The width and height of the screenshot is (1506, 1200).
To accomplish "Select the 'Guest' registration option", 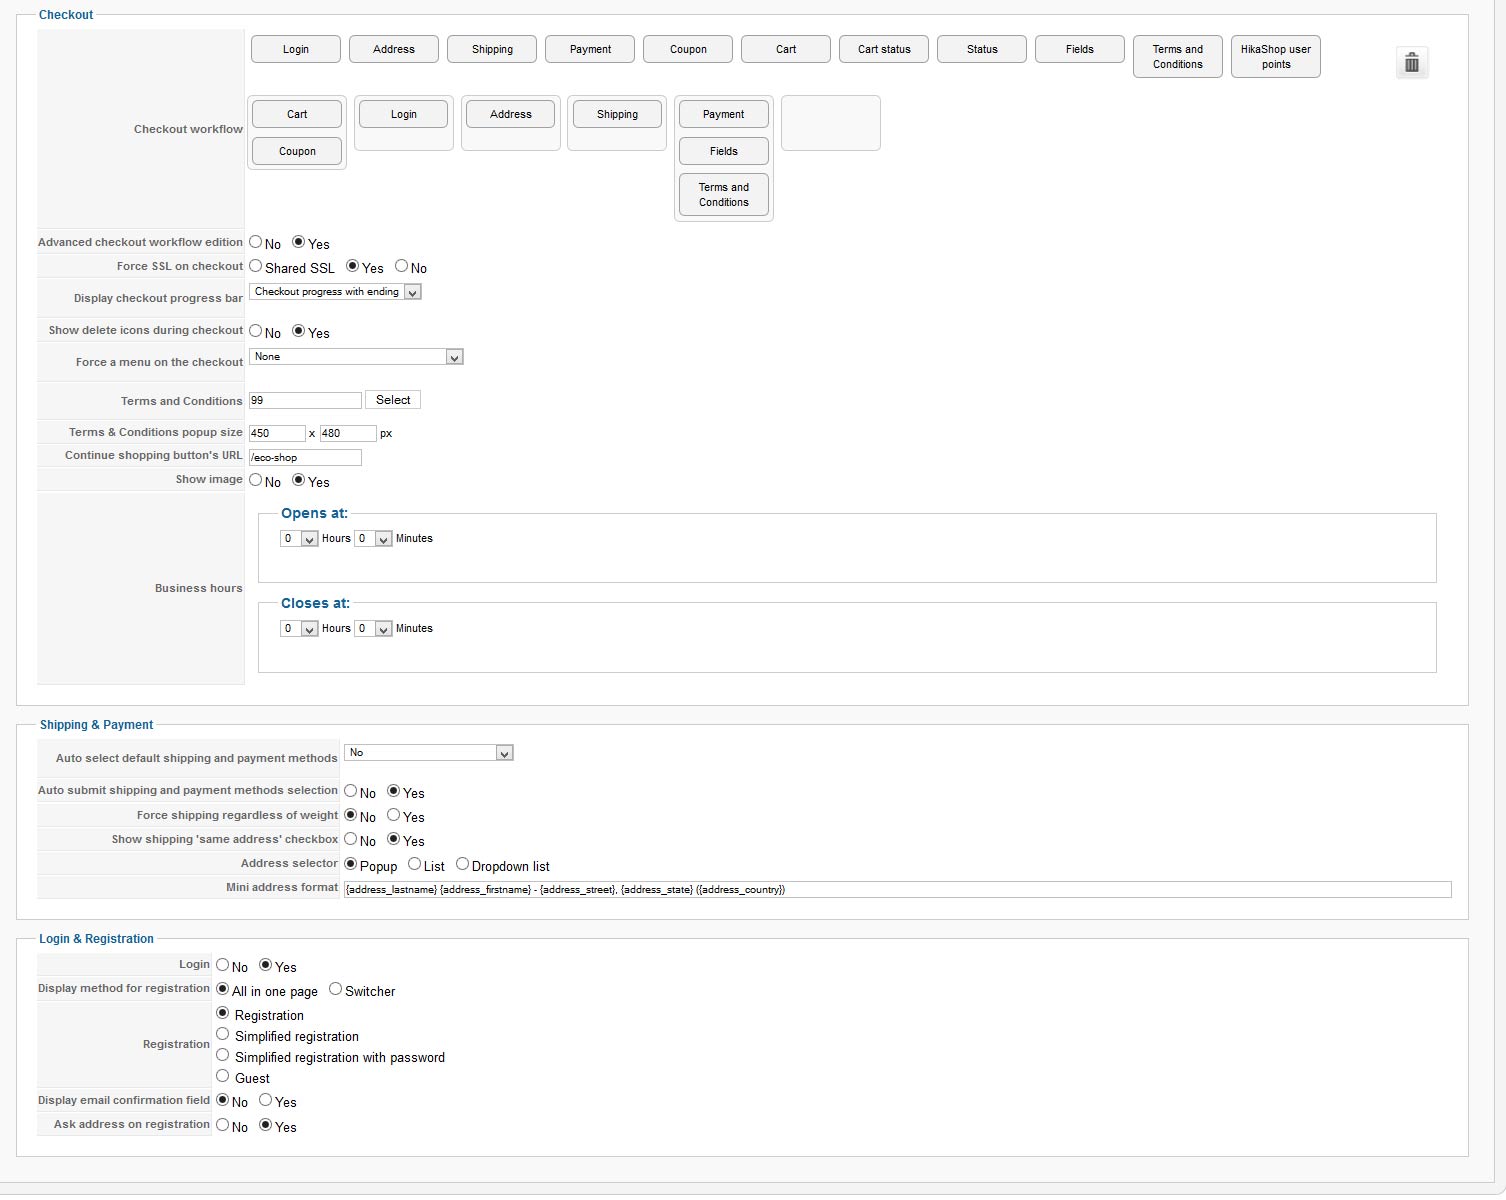I will pyautogui.click(x=223, y=1076).
